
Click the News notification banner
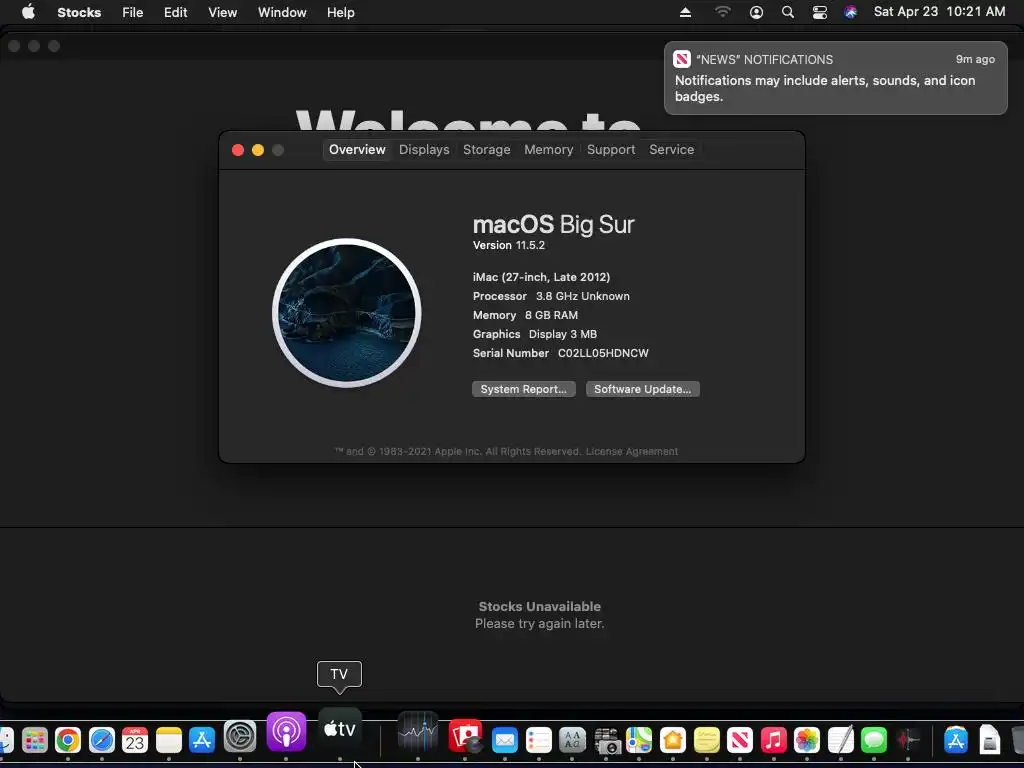click(835, 78)
